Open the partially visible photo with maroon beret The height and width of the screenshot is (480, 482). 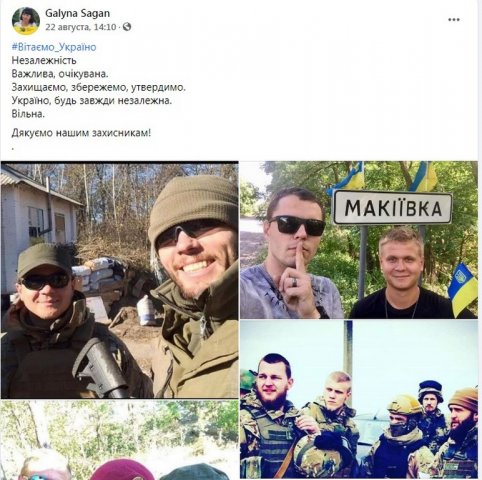point(119,440)
